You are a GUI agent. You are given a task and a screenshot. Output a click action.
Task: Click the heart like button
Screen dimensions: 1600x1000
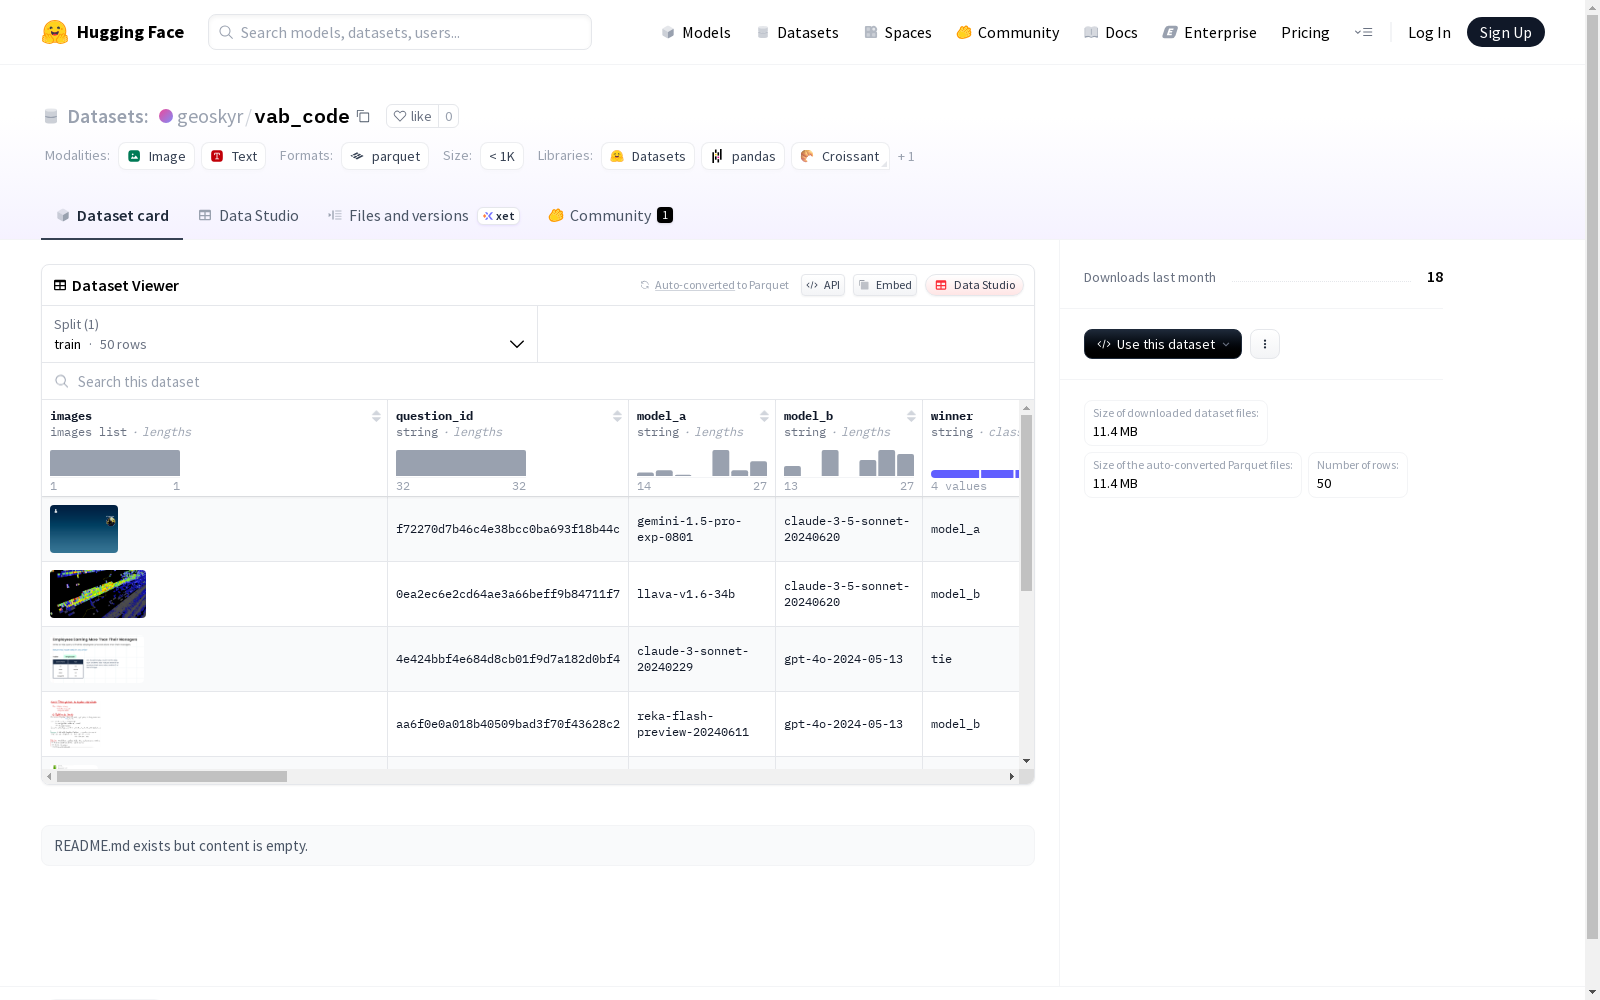[412, 116]
